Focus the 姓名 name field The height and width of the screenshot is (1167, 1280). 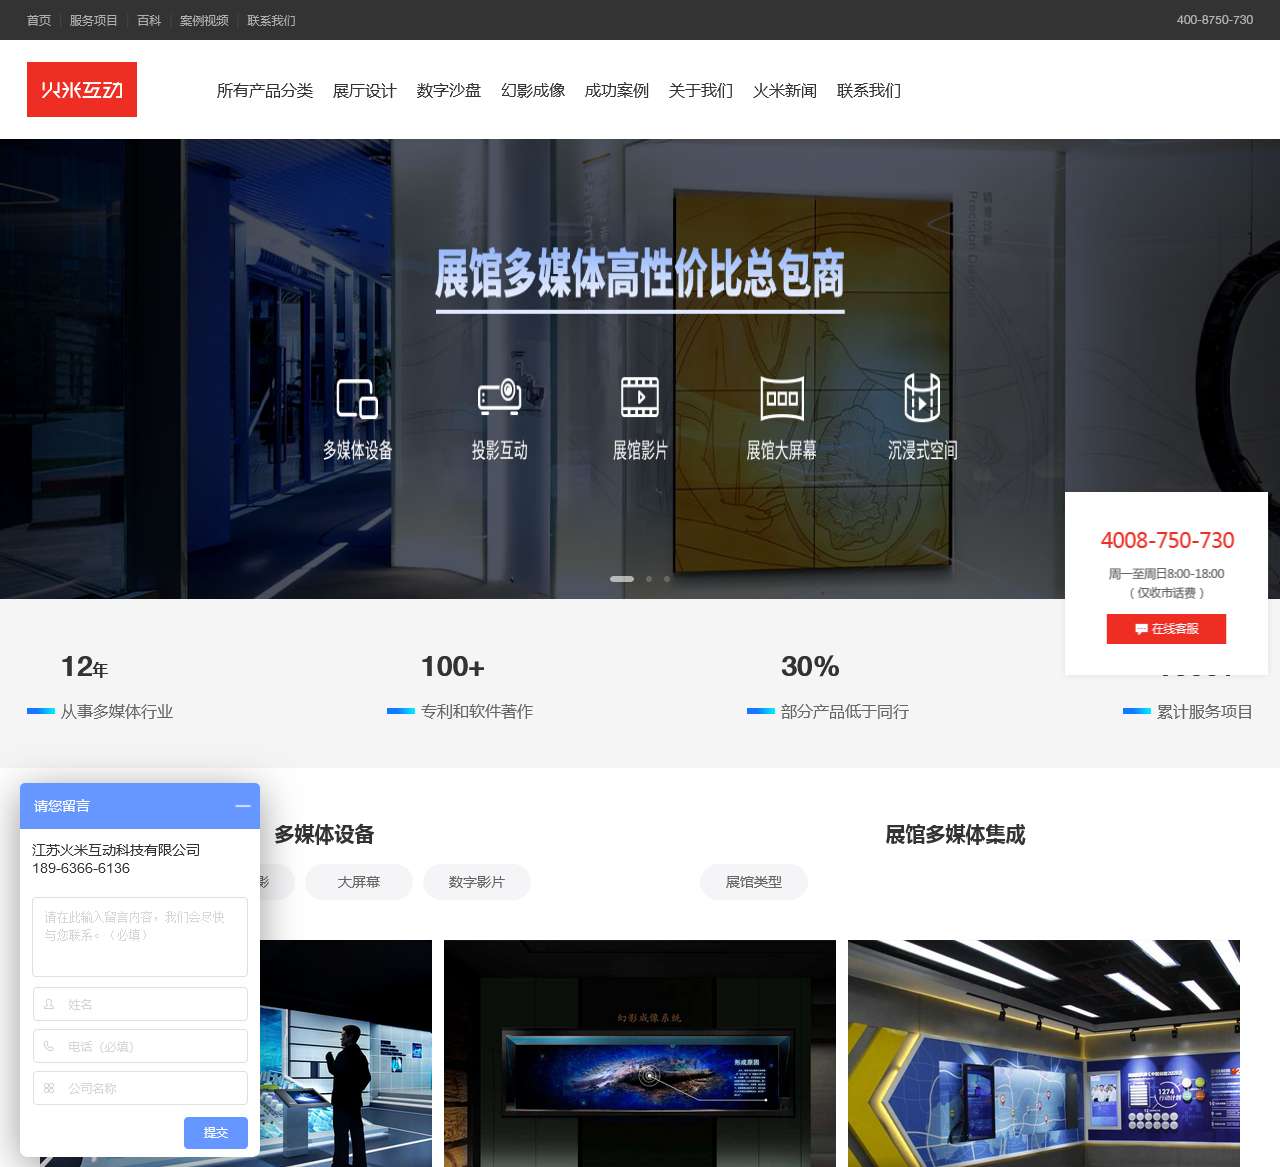tap(140, 1004)
